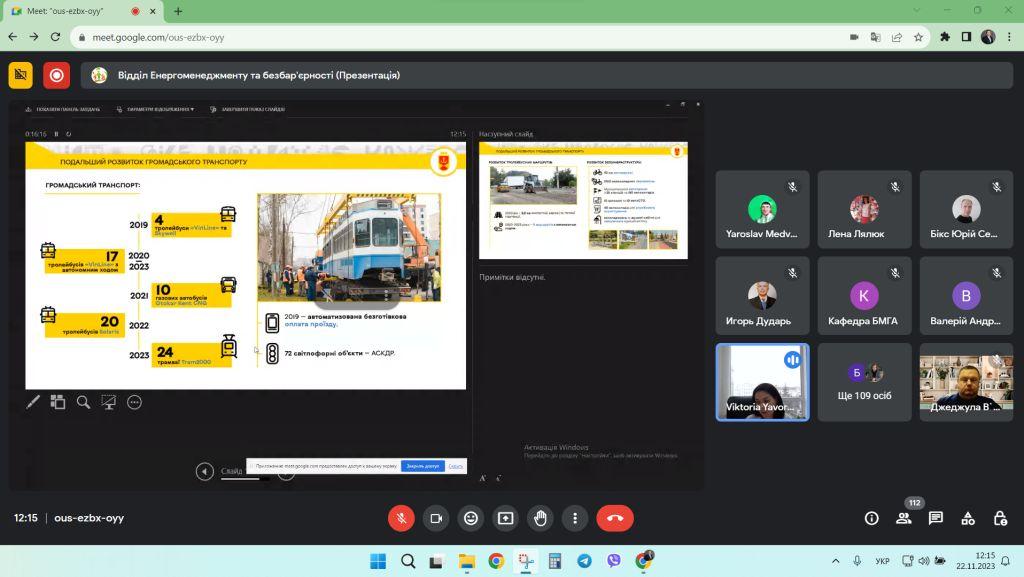Open 'Ще 109 осіб' participants tile
The image size is (1024, 577).
click(x=864, y=382)
